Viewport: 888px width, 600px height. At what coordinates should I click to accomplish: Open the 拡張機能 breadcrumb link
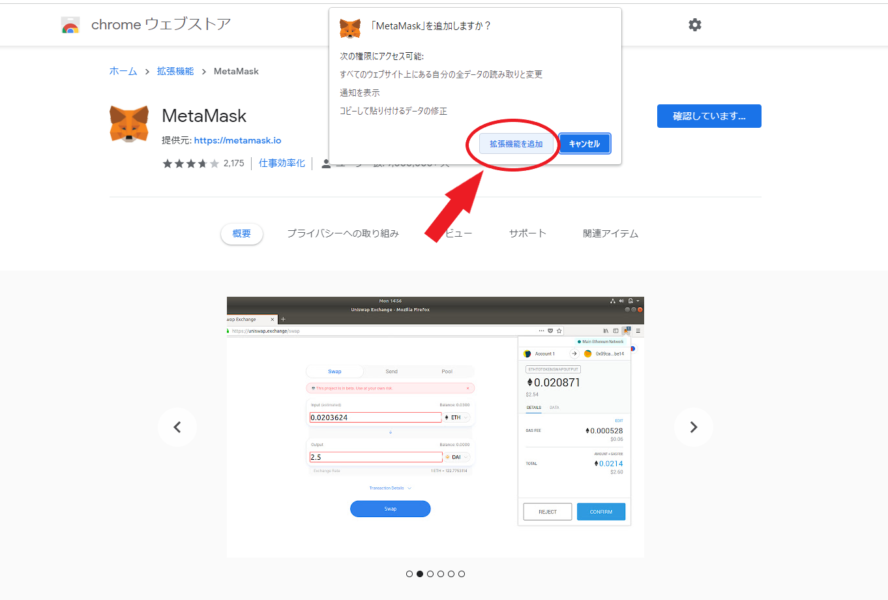(x=175, y=71)
